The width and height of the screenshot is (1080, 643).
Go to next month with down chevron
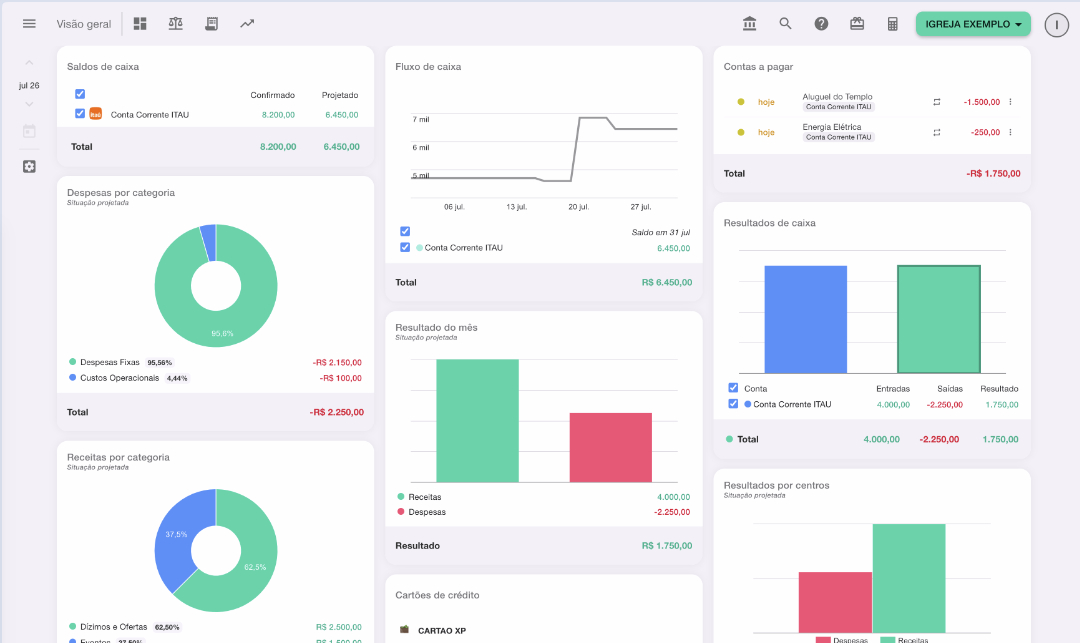pos(29,105)
